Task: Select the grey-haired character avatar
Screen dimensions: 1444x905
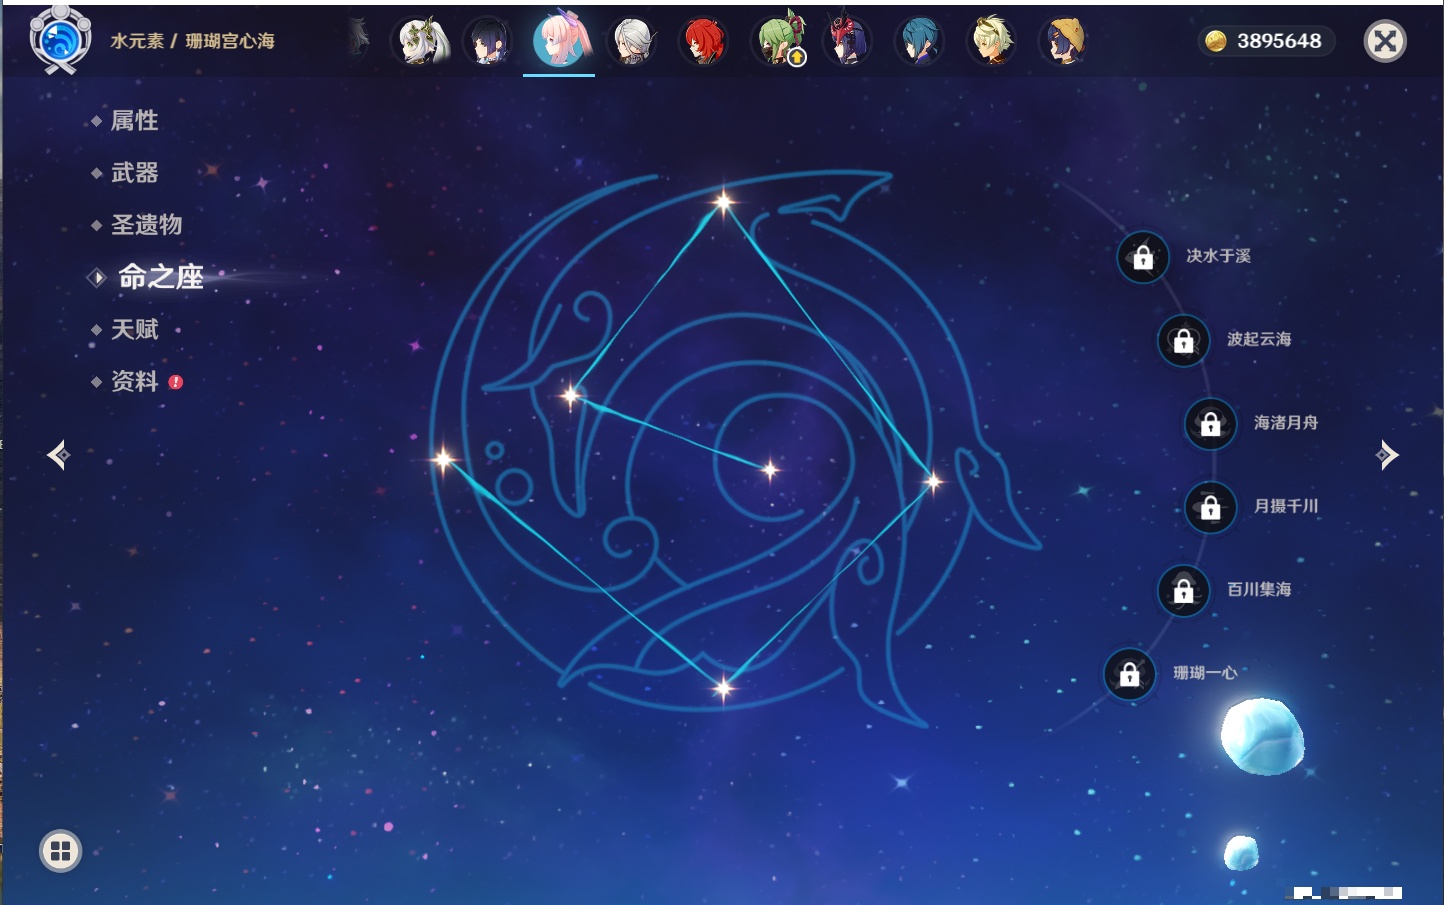Action: click(632, 41)
